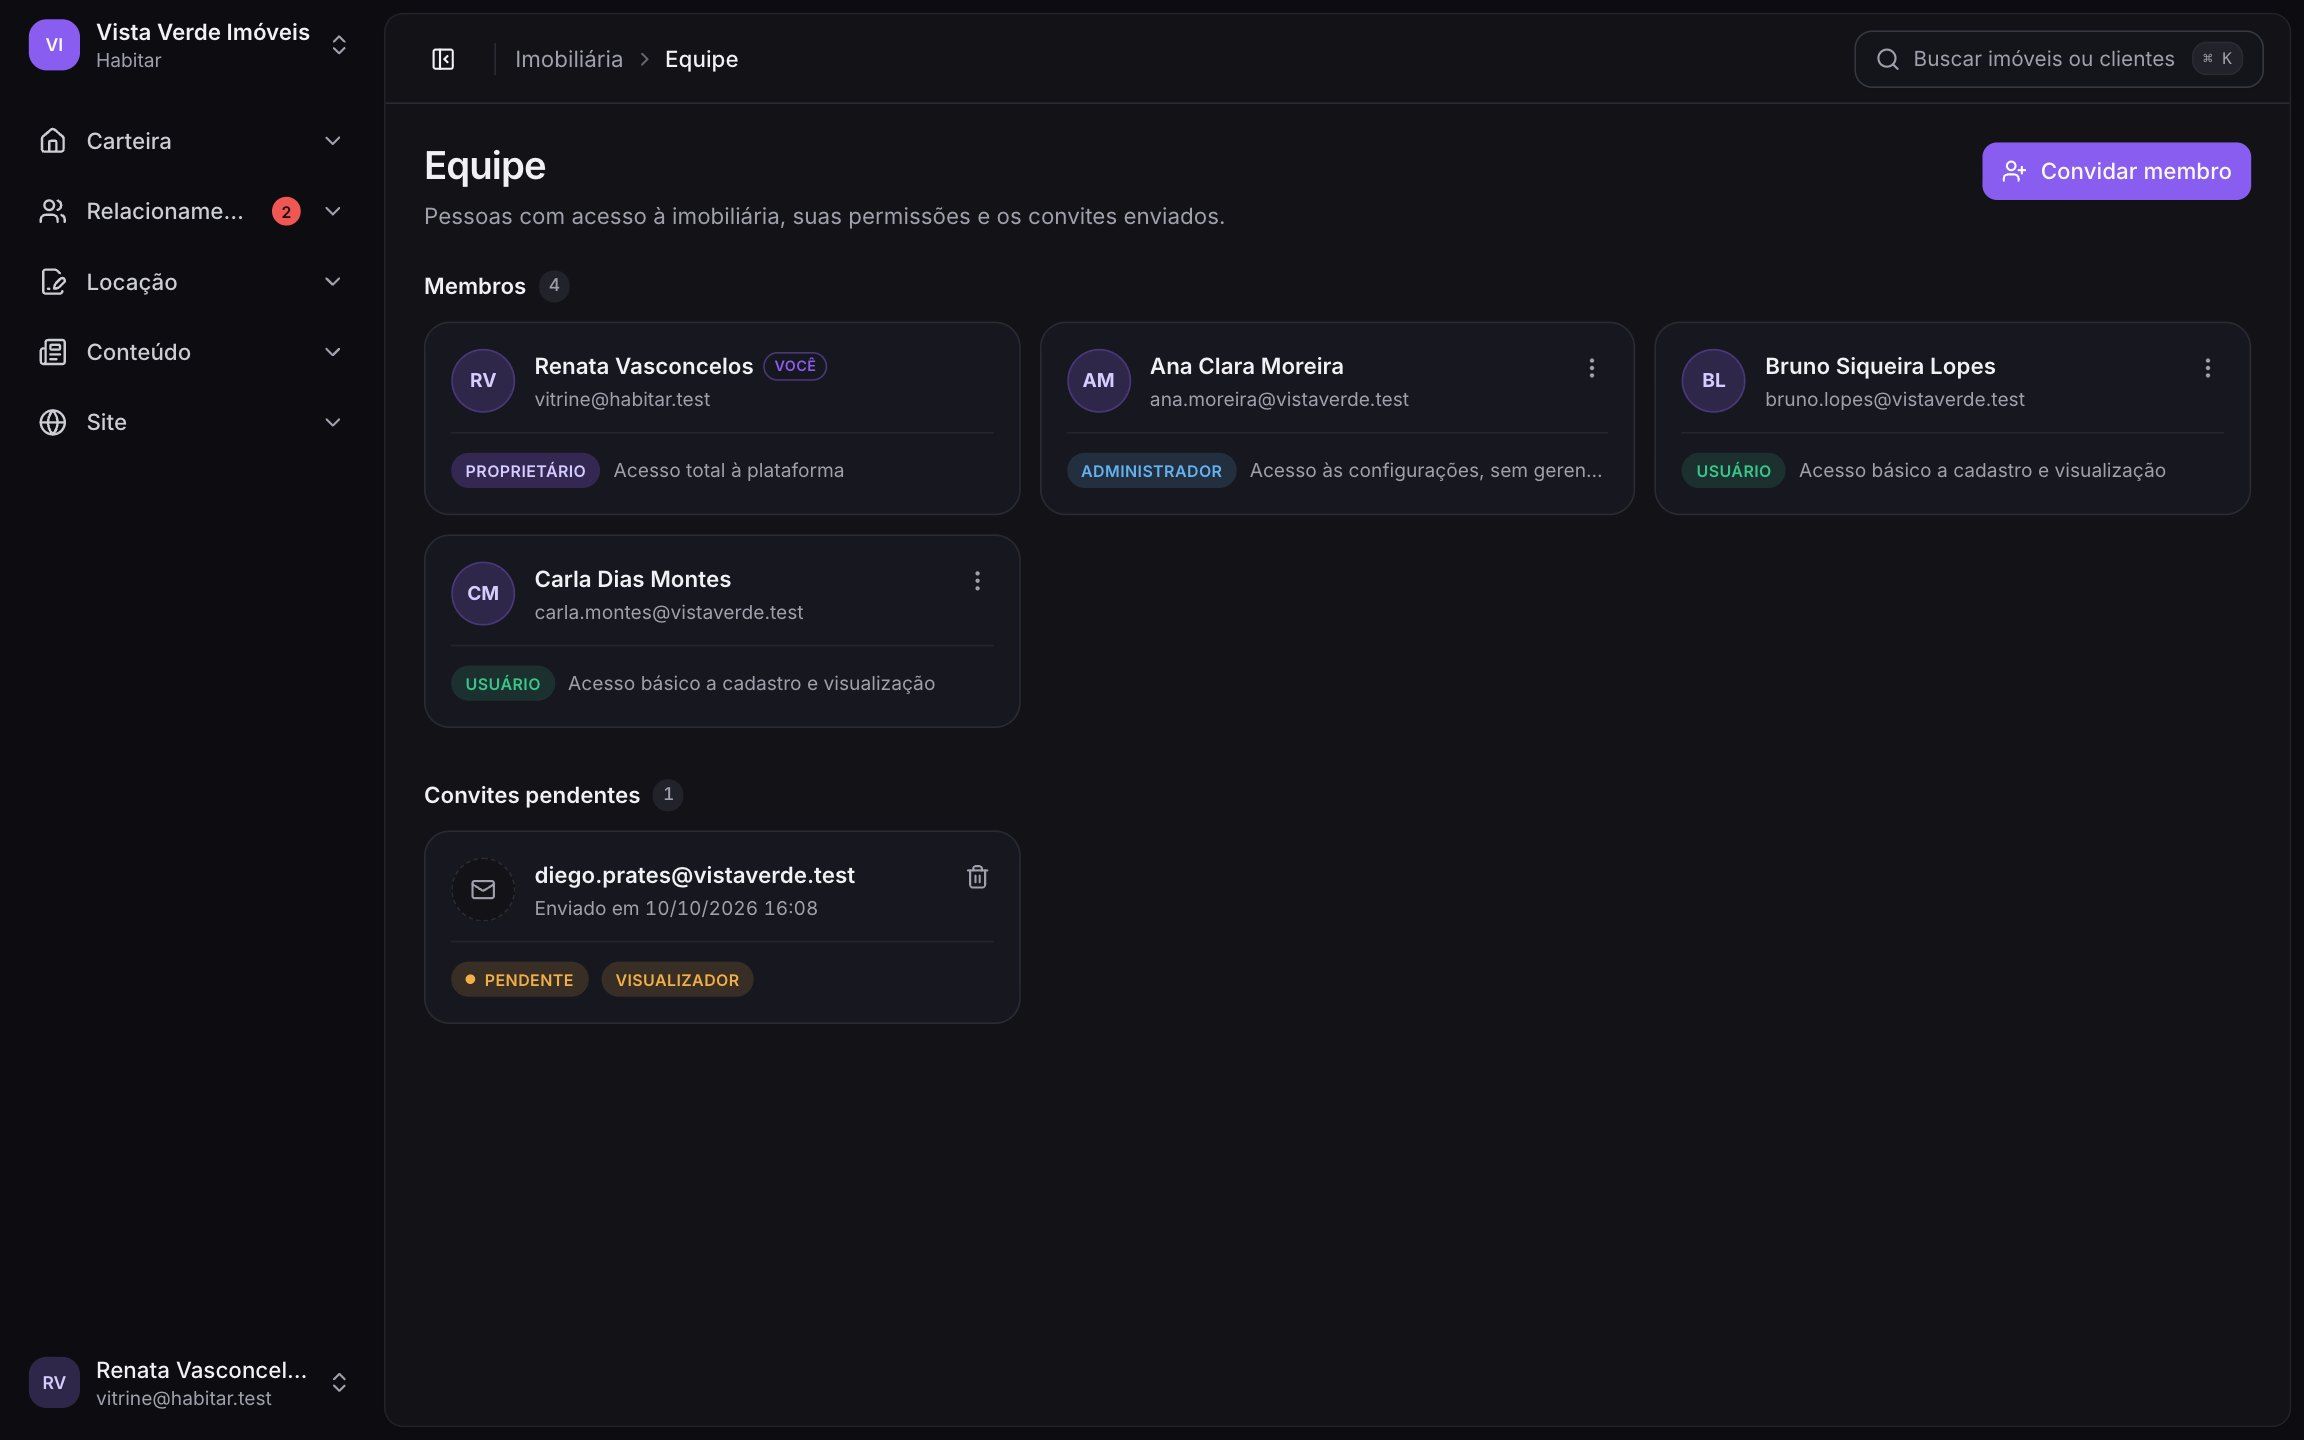This screenshot has height=1440, width=2304.
Task: Focus the Buscar imóveis ou clientes field
Action: click(x=2058, y=59)
